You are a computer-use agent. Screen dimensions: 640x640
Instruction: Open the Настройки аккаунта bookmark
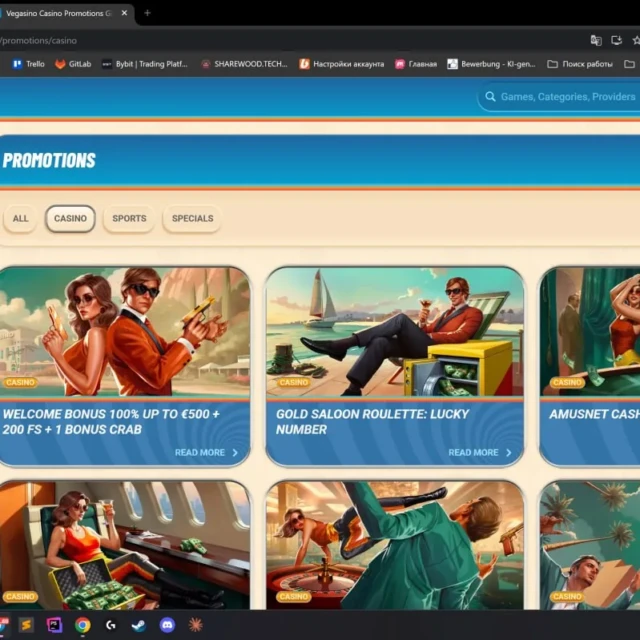tap(342, 64)
